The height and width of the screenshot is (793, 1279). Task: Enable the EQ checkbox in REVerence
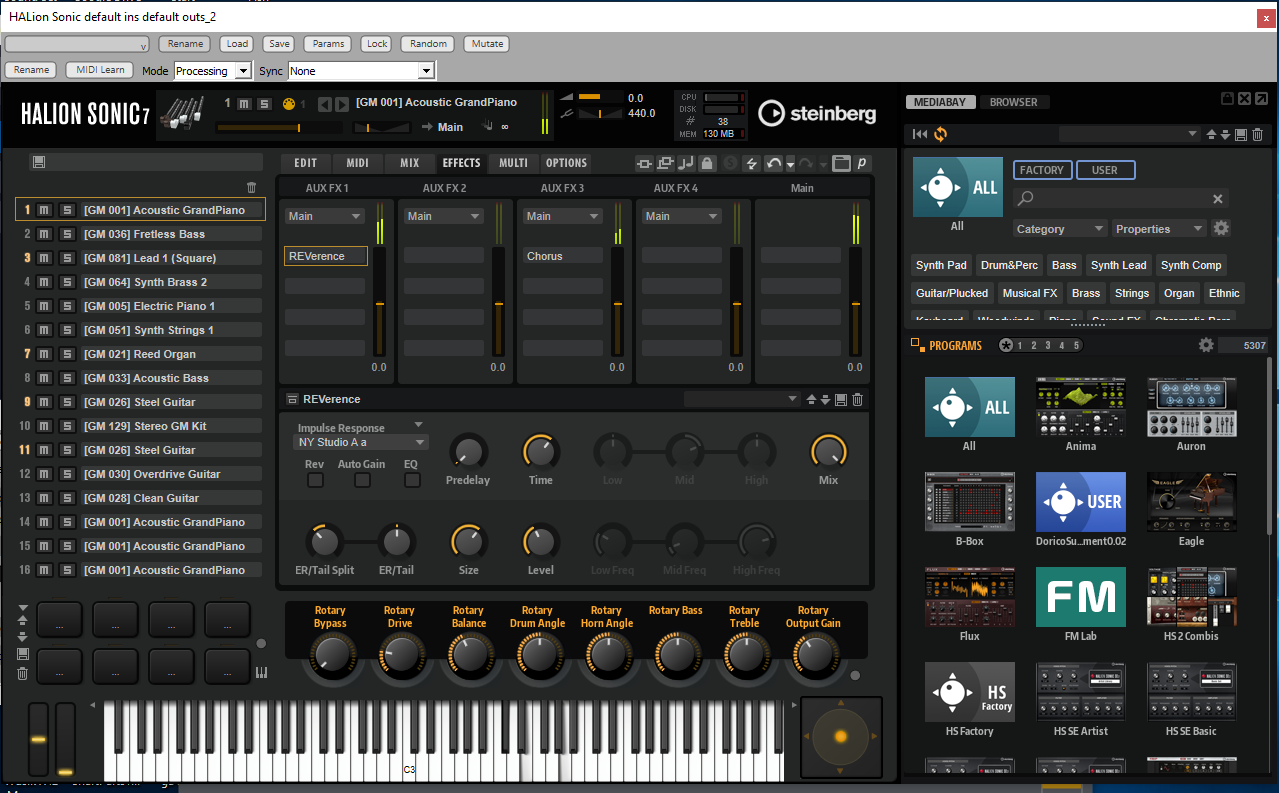point(412,481)
